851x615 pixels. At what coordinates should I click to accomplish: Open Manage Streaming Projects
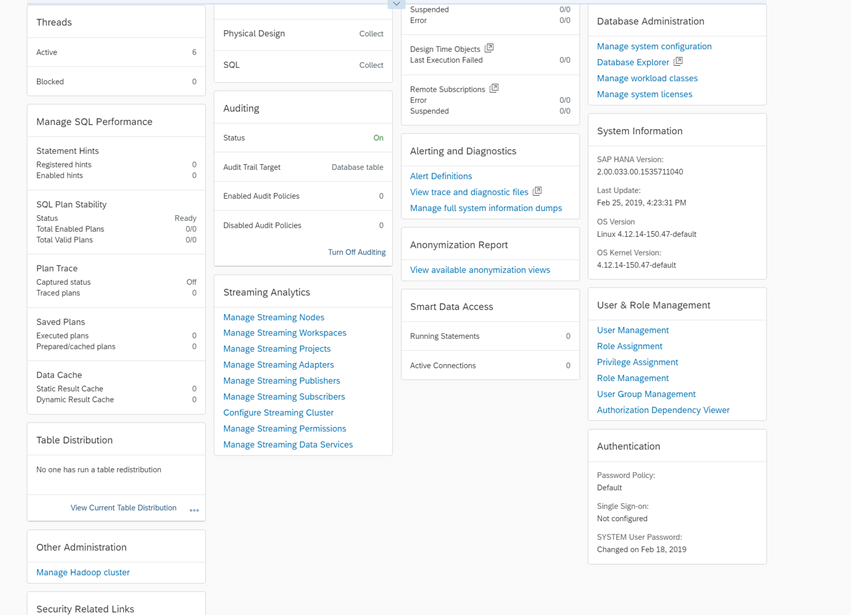277,348
